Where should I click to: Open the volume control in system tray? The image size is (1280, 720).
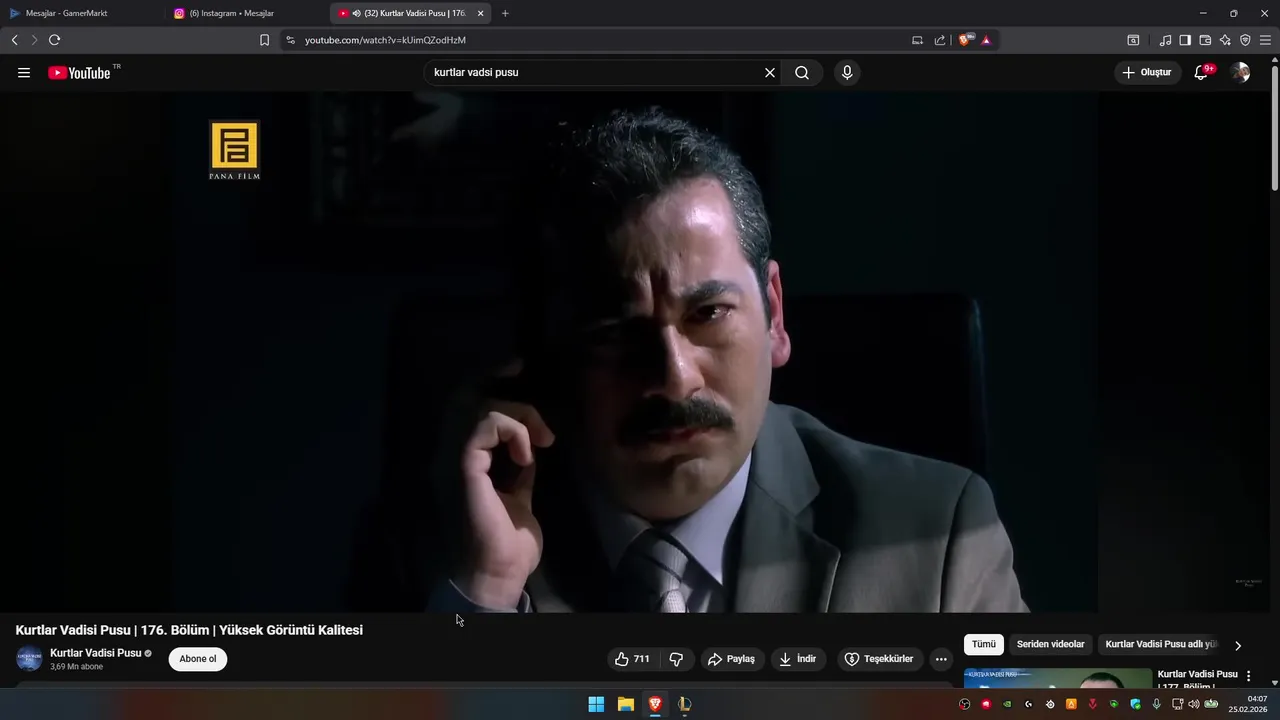point(1194,704)
